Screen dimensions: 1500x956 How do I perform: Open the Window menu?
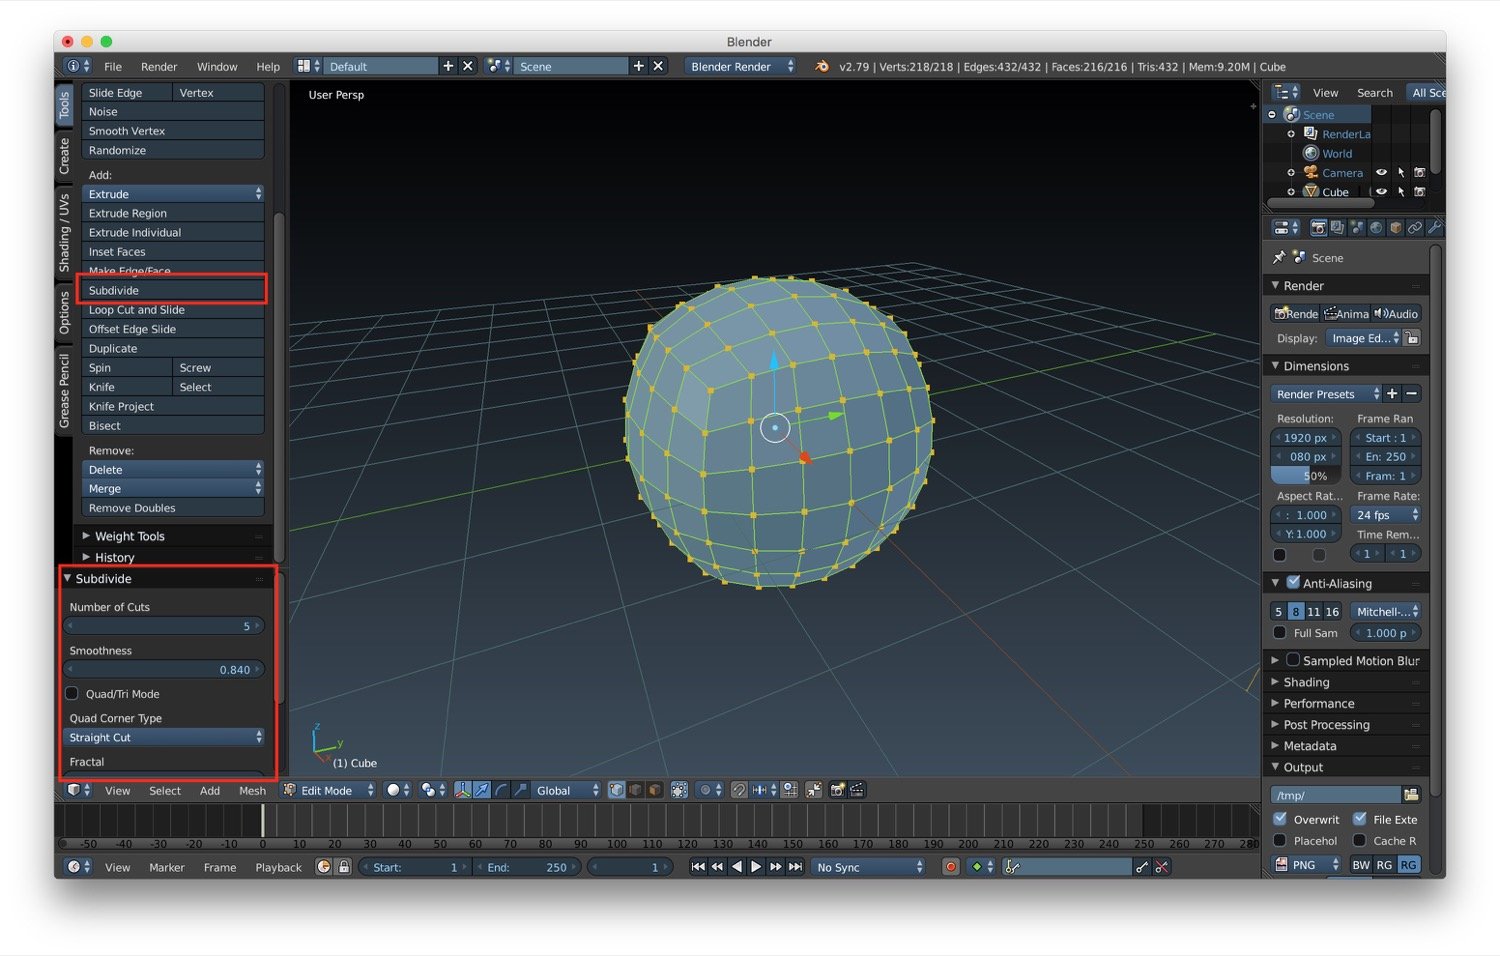tap(217, 66)
